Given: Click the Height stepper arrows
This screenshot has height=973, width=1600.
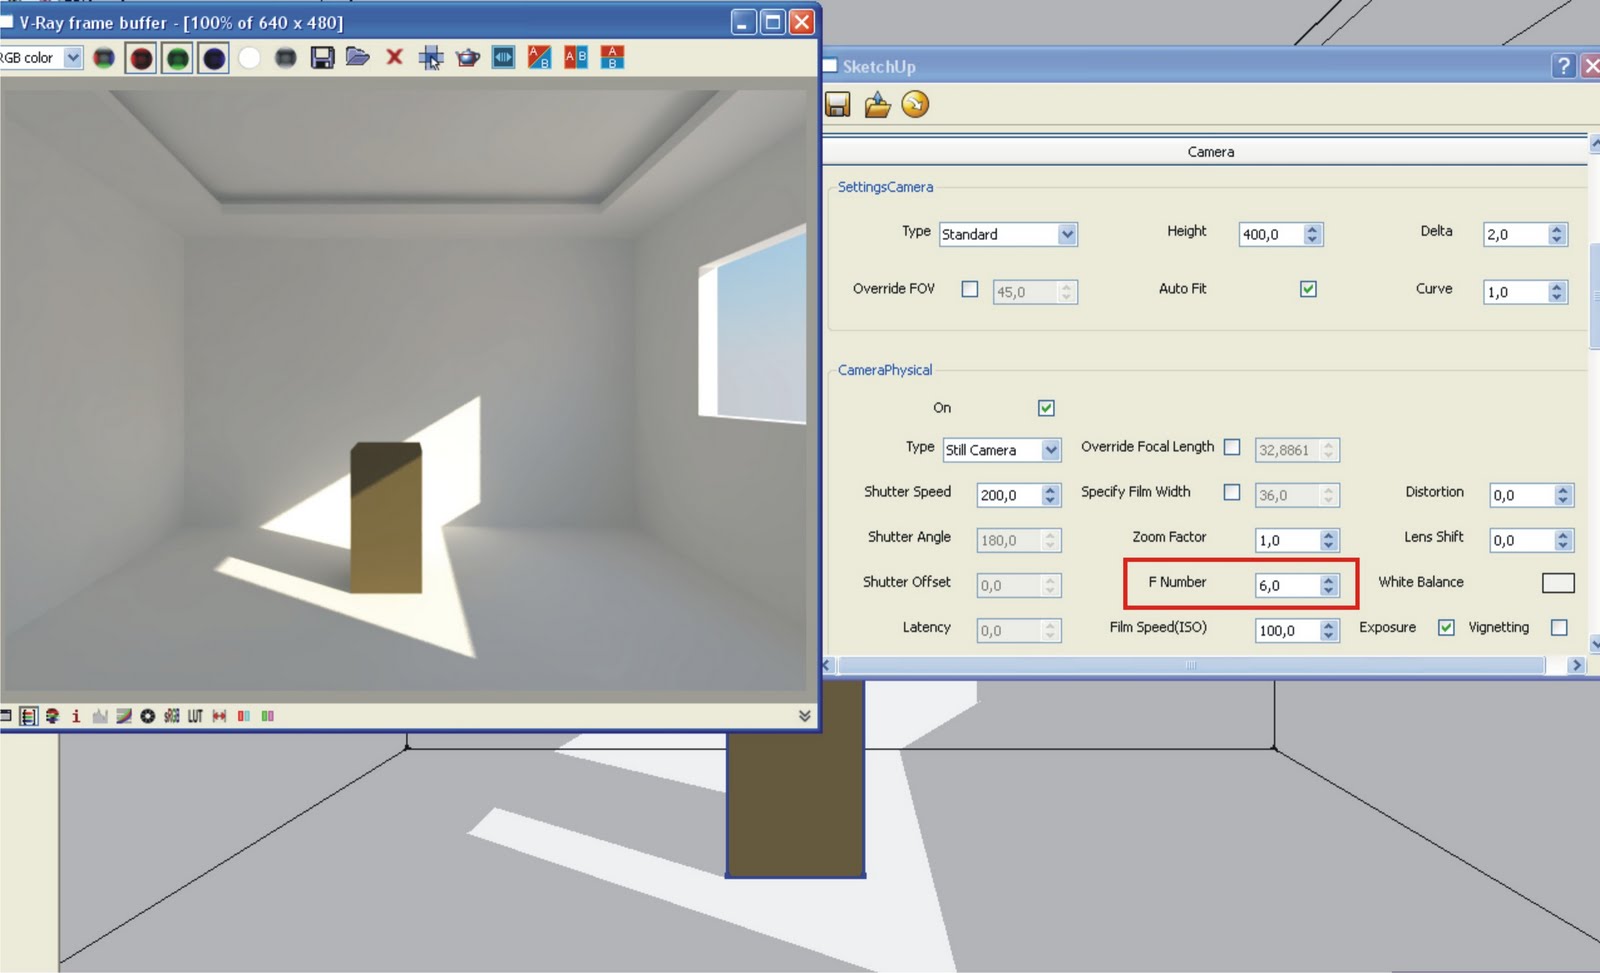Looking at the screenshot, I should click(1313, 234).
